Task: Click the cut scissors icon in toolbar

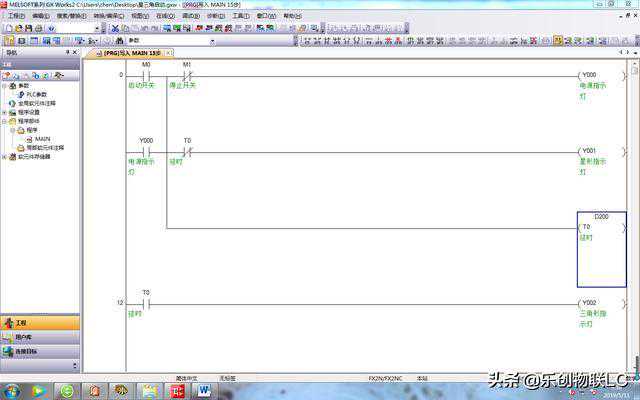Action: tap(115, 28)
